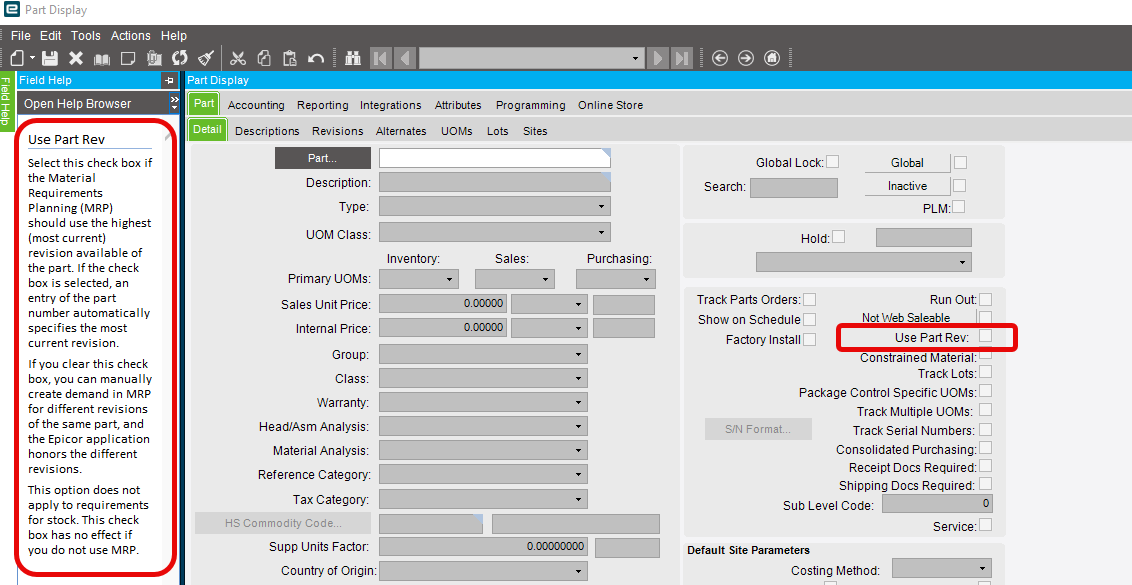Pin the Field Help panel
Viewport: 1132px width, 585px height.
click(x=169, y=80)
